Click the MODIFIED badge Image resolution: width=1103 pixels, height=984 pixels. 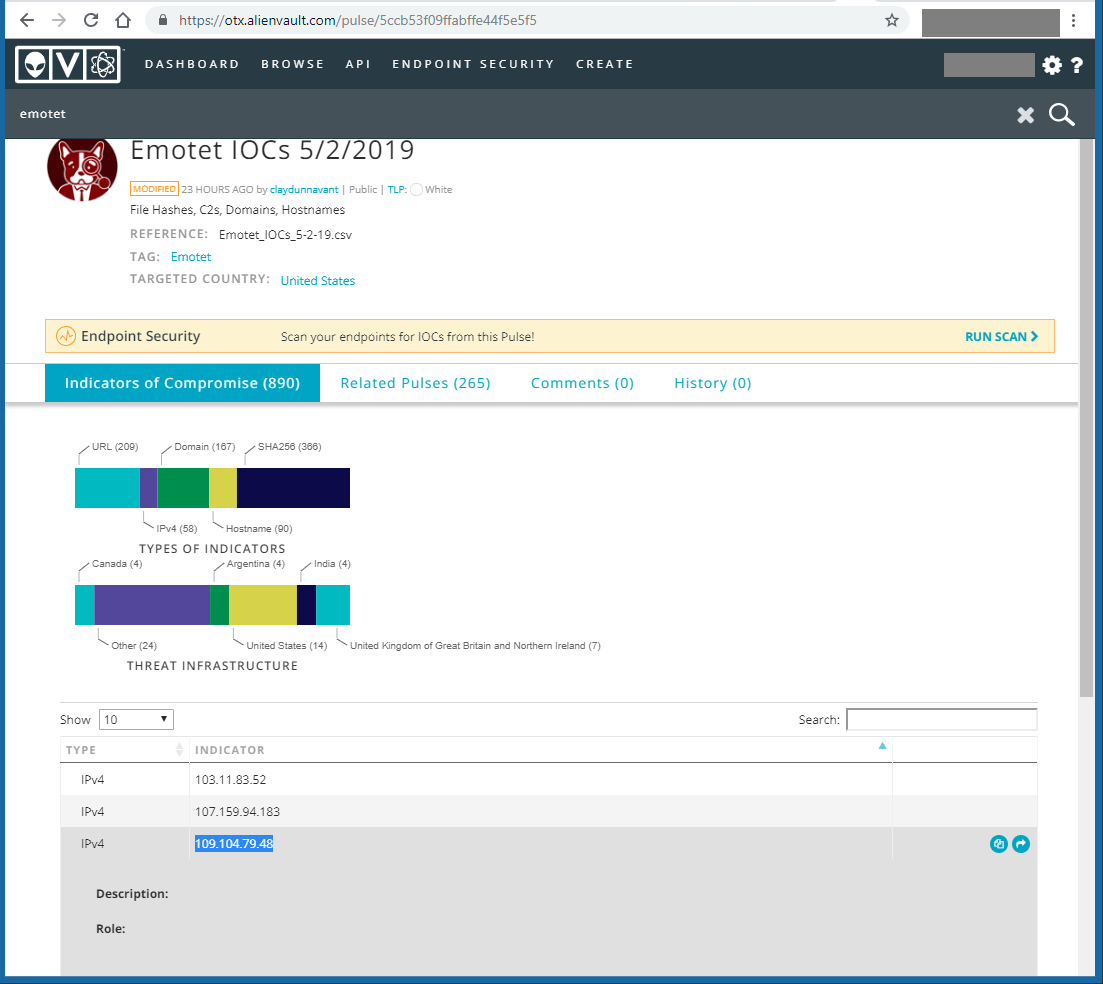[154, 189]
